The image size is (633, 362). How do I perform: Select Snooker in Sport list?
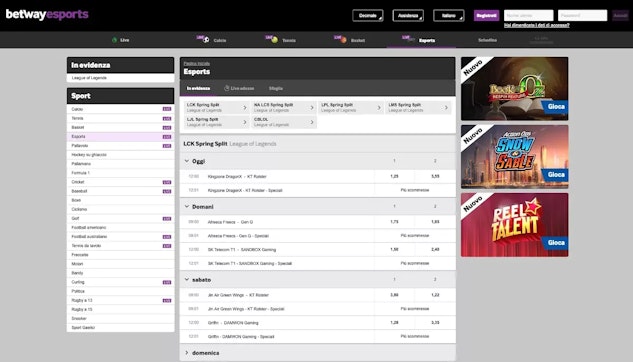(120, 318)
